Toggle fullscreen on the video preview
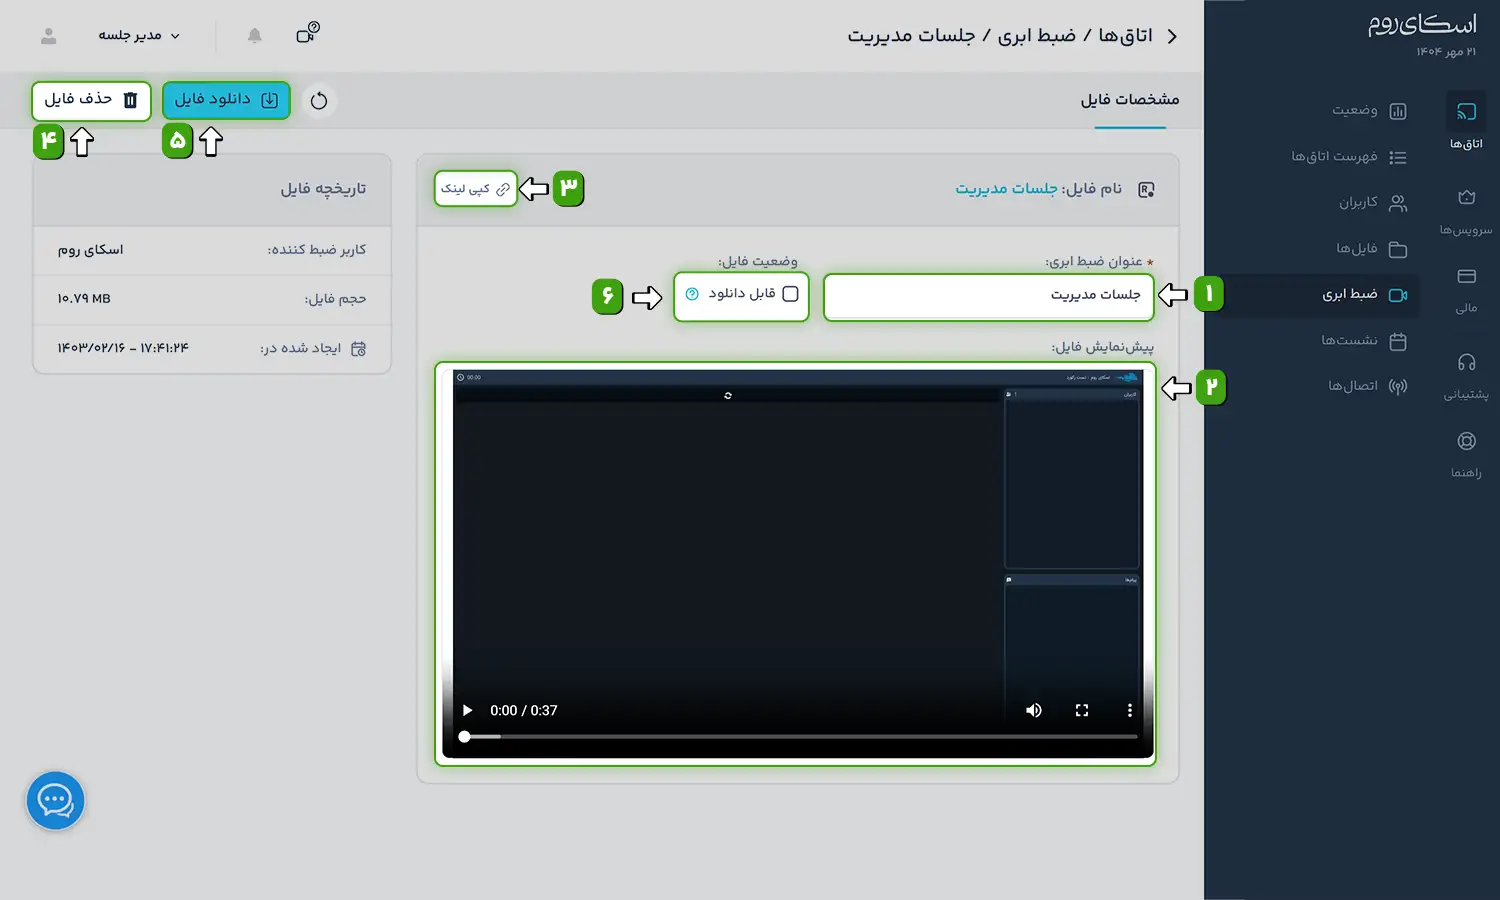The width and height of the screenshot is (1500, 900). click(x=1082, y=710)
